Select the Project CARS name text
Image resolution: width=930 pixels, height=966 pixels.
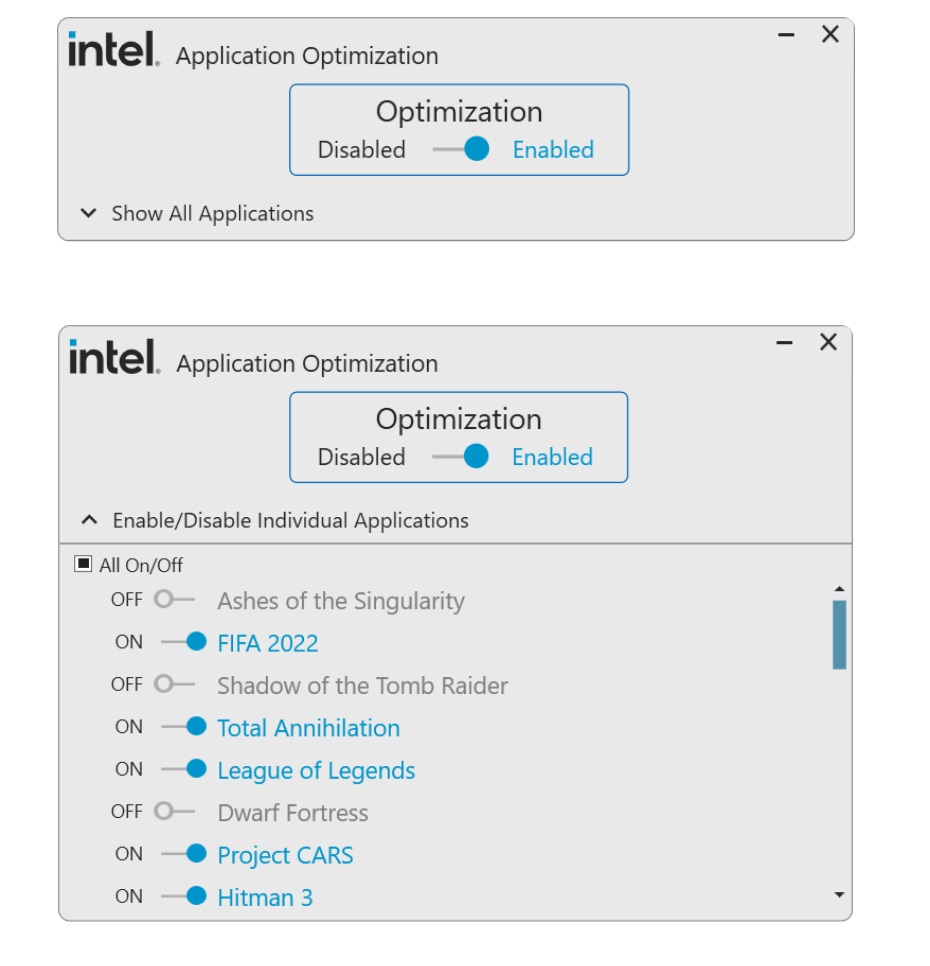(285, 855)
